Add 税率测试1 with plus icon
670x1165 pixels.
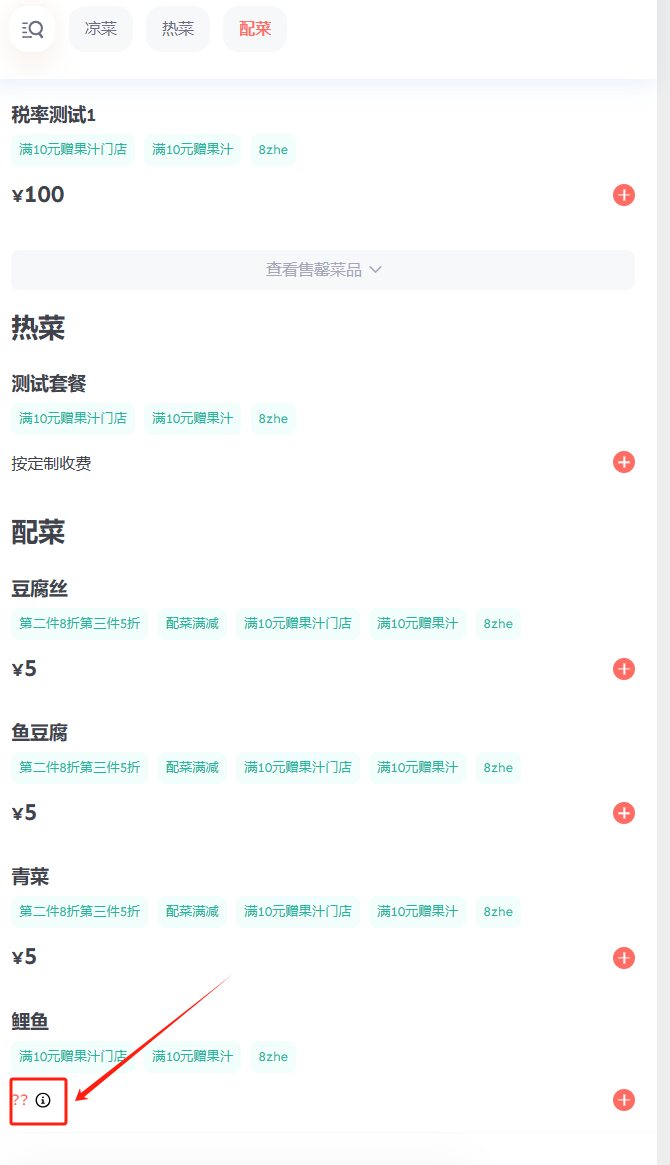click(624, 195)
